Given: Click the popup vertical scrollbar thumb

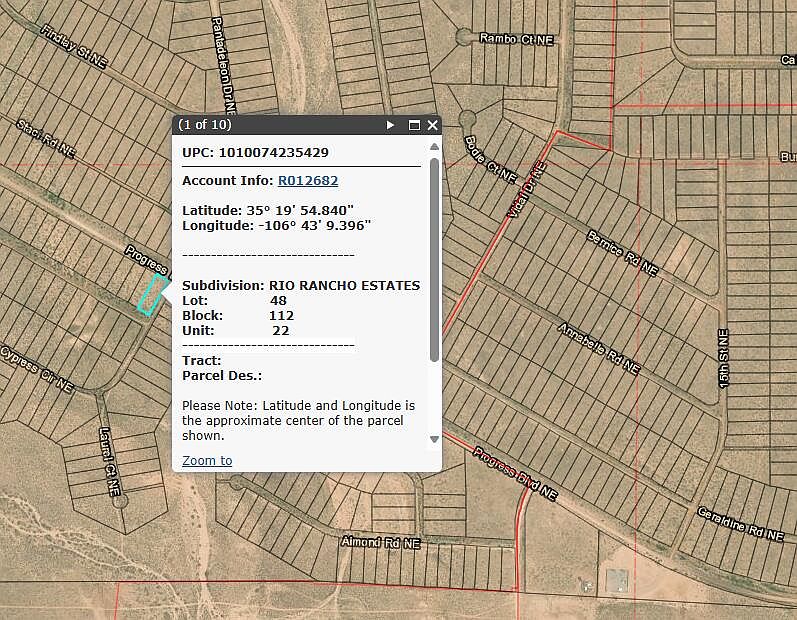Looking at the screenshot, I should coord(434,260).
